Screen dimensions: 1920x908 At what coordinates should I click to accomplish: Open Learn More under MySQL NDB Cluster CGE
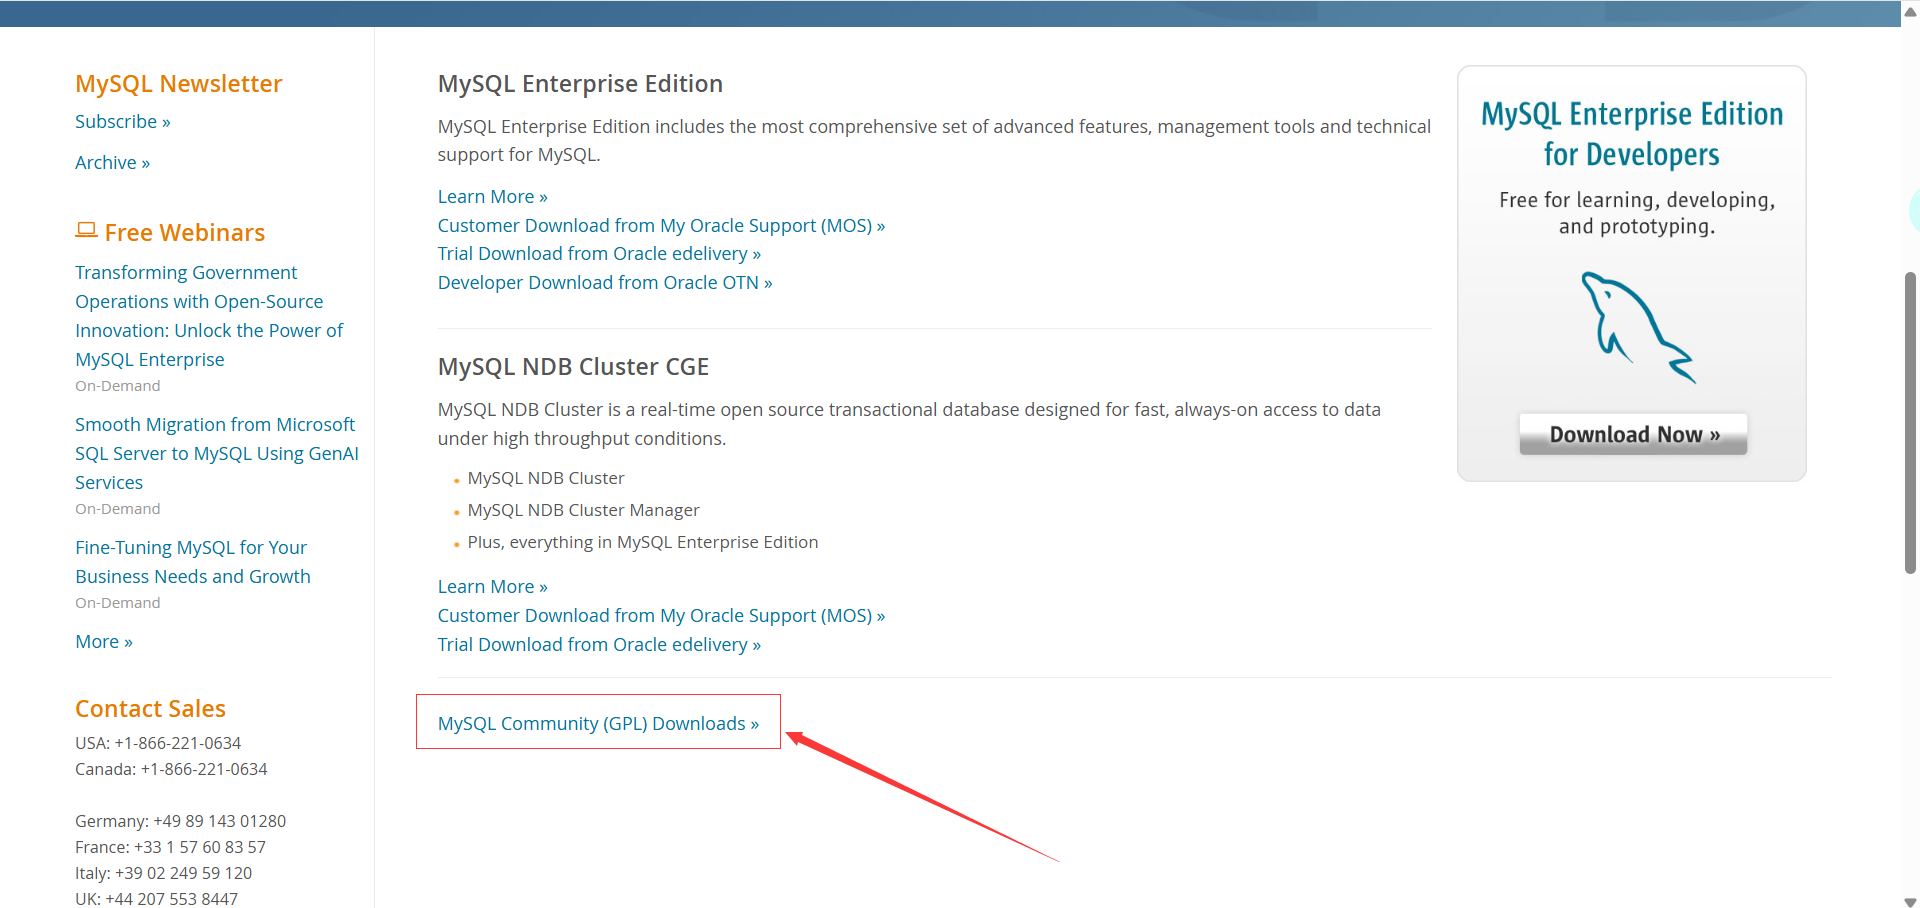(492, 586)
